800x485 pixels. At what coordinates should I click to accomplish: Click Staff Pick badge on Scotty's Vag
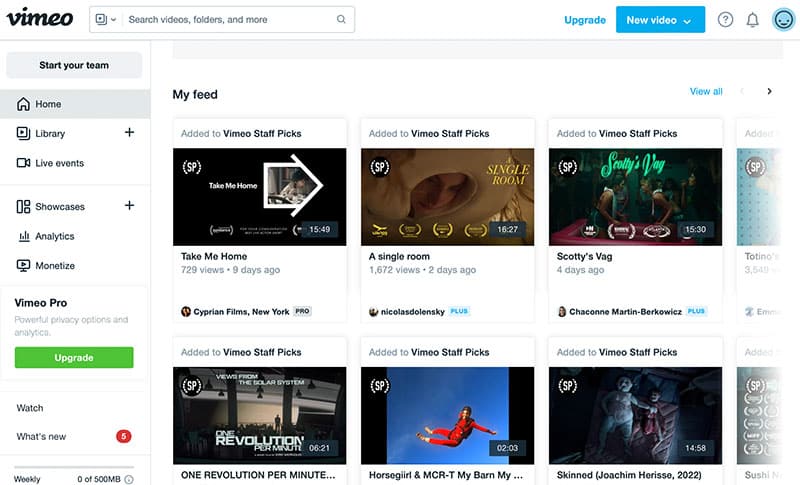pos(567,167)
